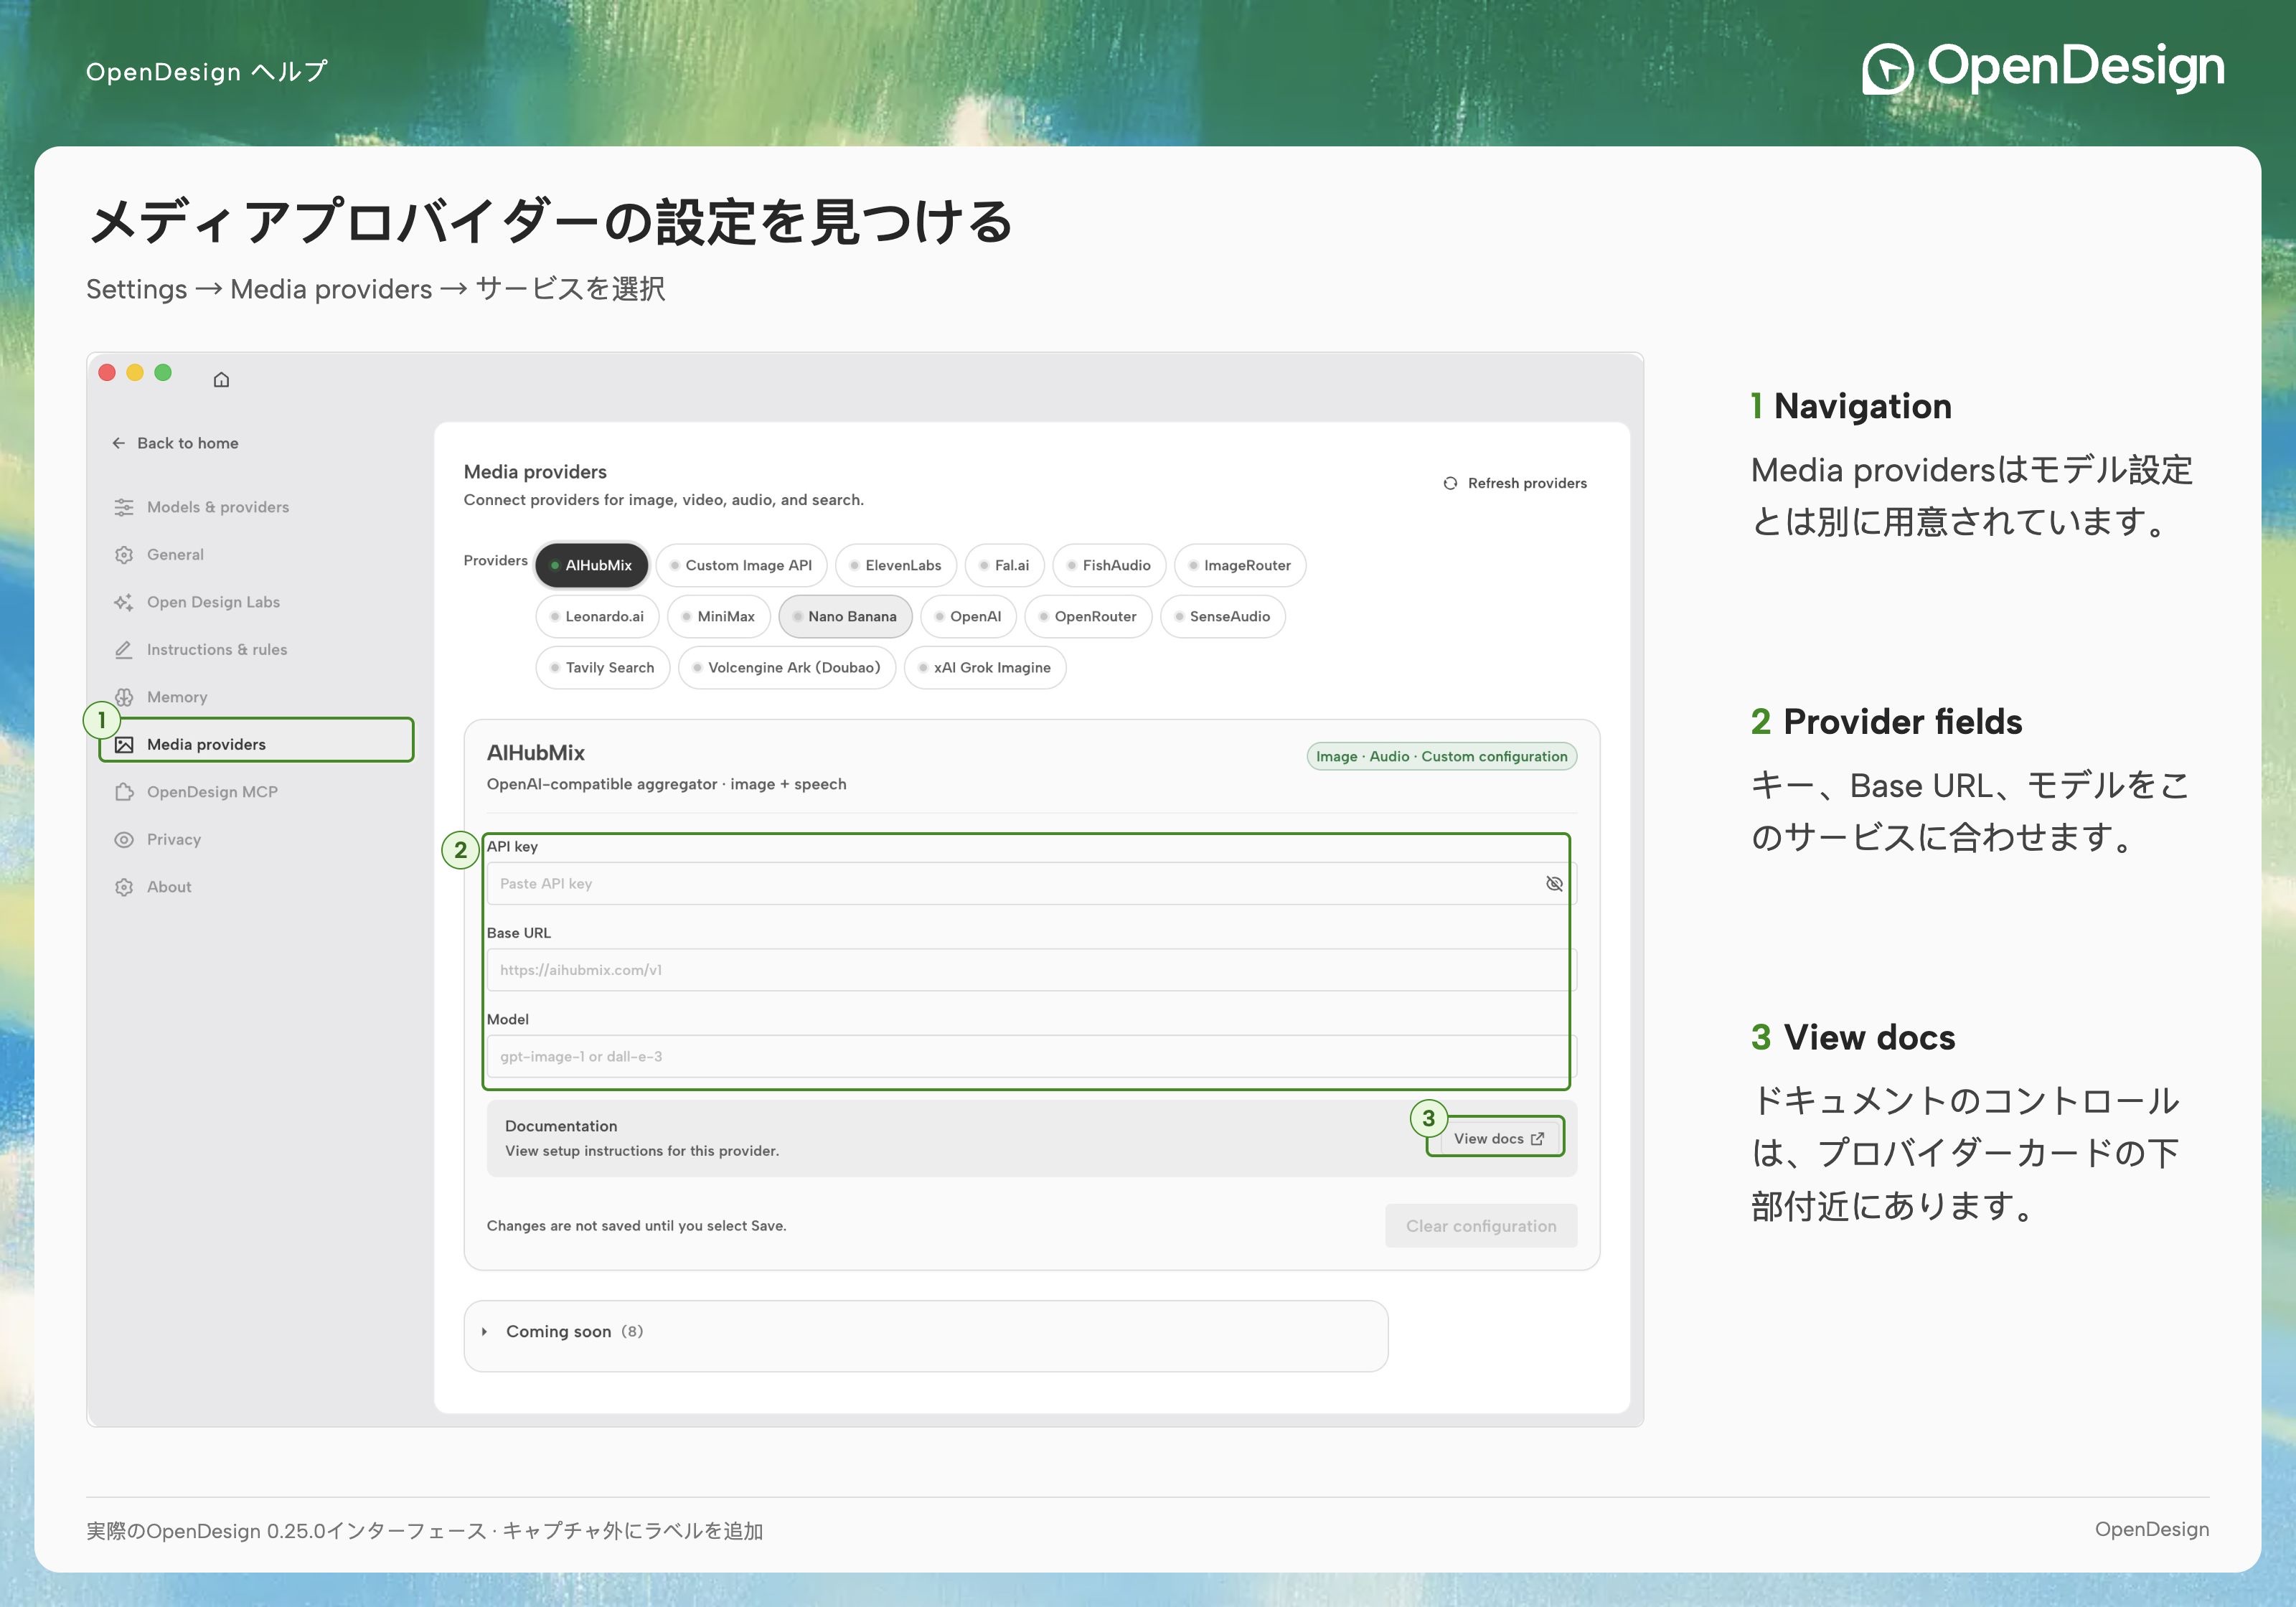Click the external link icon on View docs

coord(1537,1139)
